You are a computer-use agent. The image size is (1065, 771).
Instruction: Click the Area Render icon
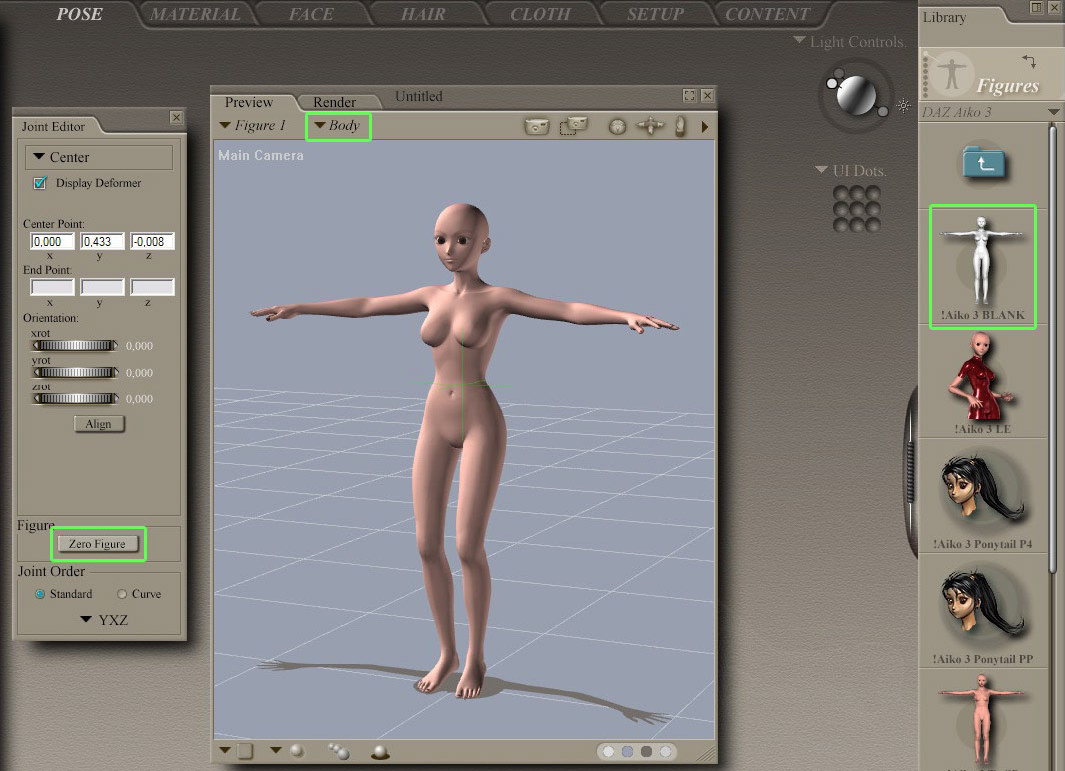pyautogui.click(x=573, y=126)
